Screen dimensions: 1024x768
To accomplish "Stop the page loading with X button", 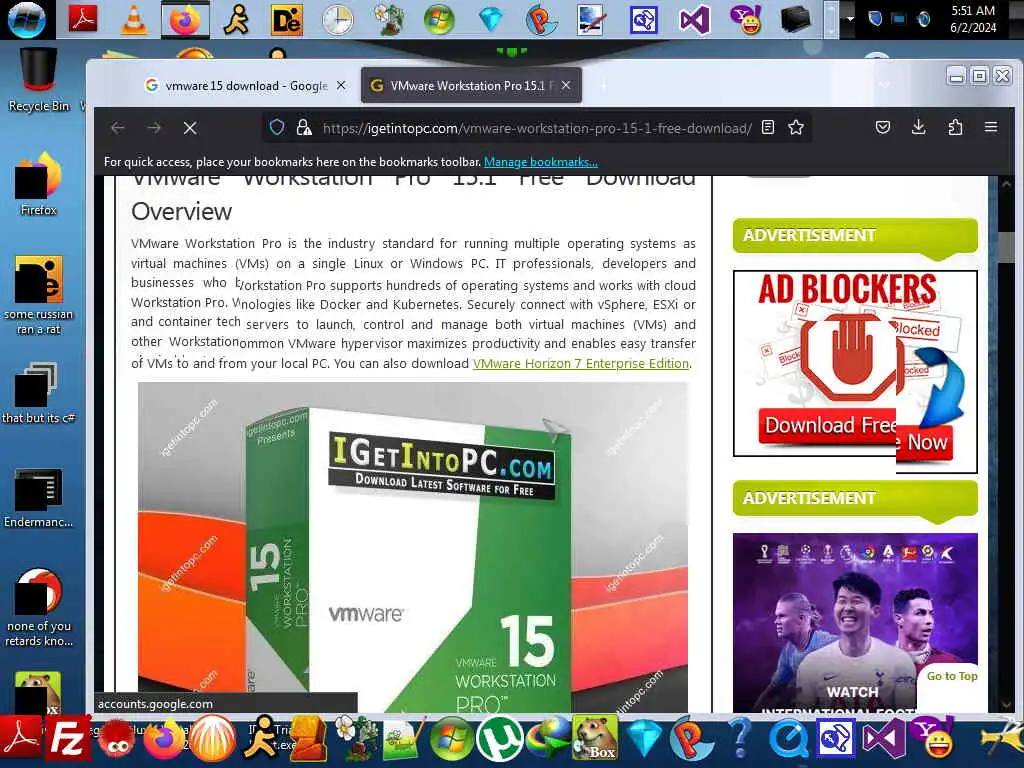I will (x=190, y=128).
